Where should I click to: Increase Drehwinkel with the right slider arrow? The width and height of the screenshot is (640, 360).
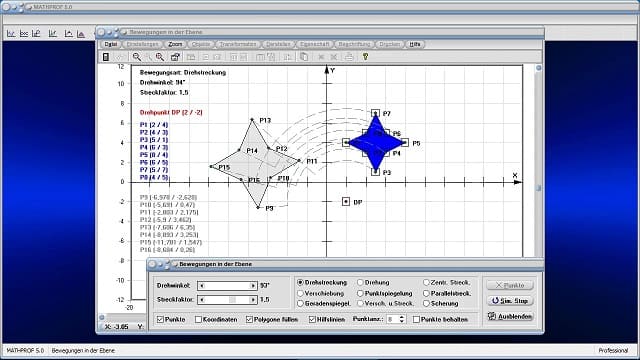coord(253,286)
